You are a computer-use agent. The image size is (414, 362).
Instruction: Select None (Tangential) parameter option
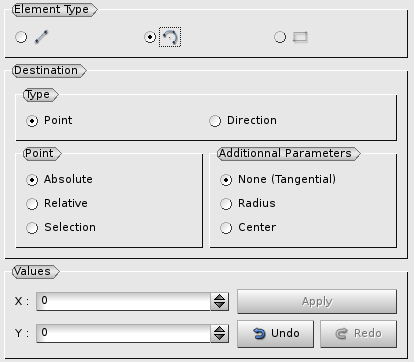(x=278, y=180)
